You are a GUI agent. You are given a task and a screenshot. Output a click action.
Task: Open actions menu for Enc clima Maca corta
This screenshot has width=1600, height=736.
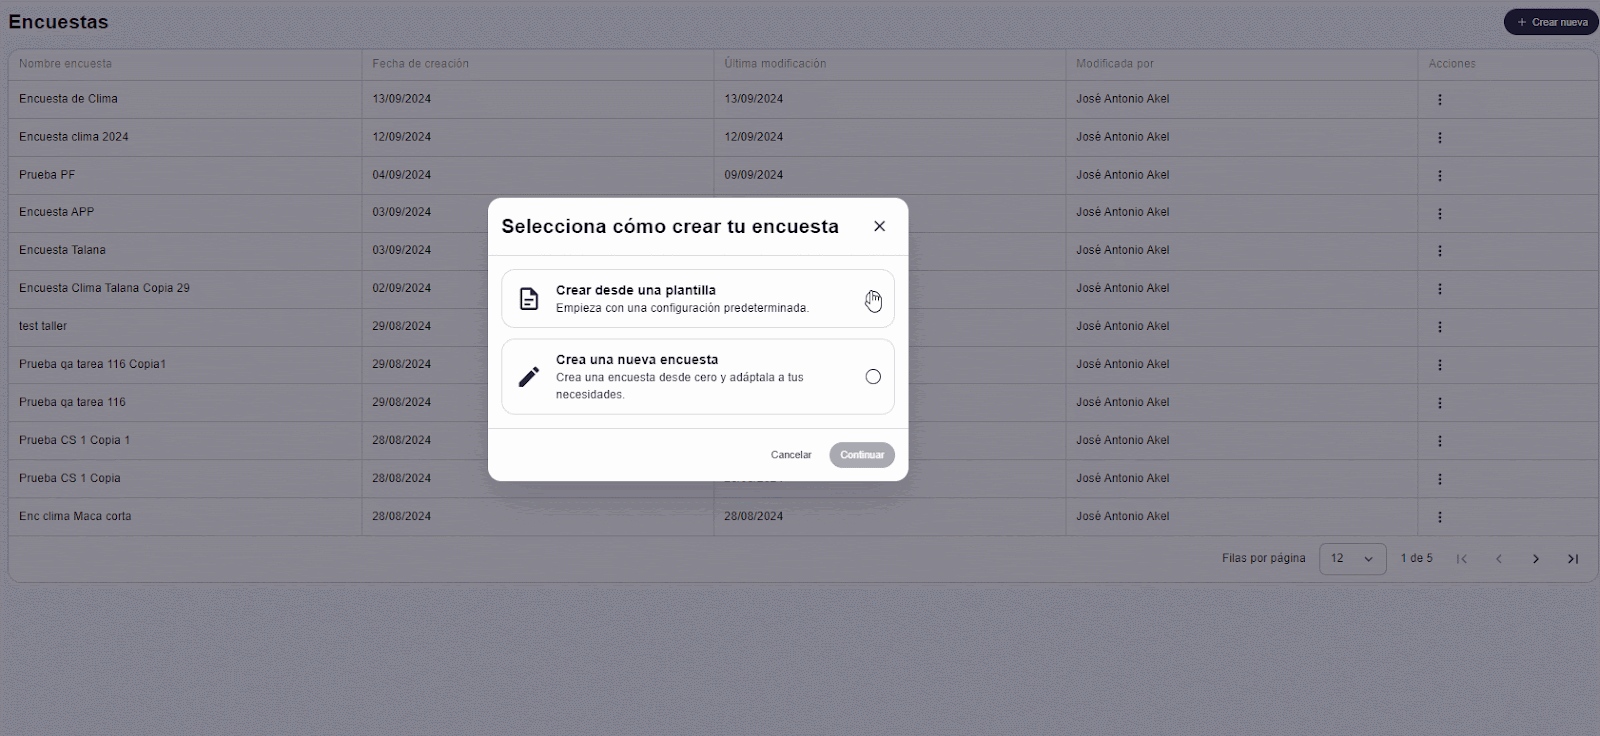coord(1440,517)
